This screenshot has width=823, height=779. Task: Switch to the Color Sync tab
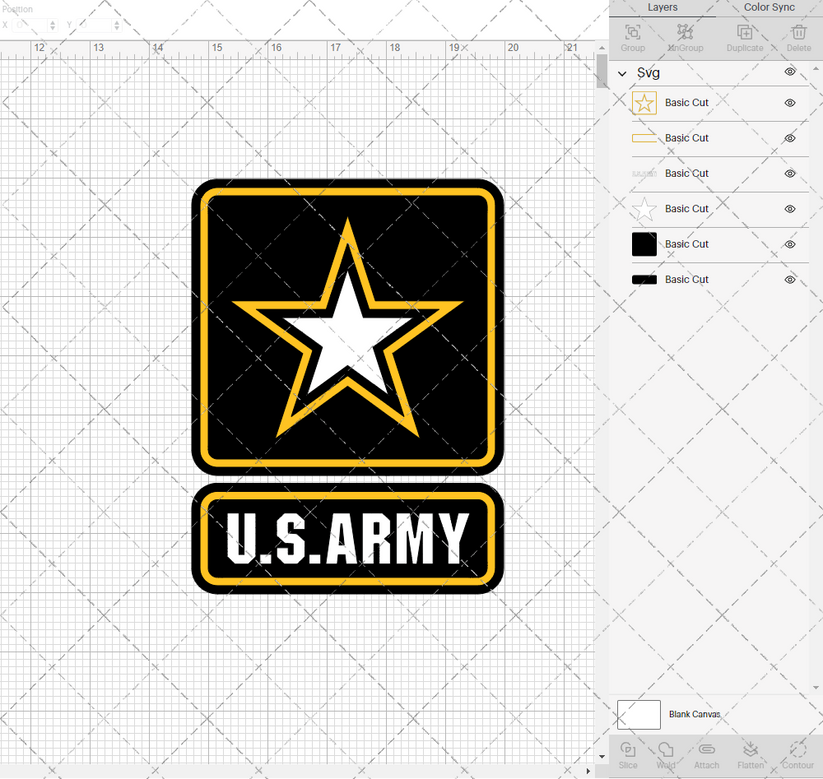(769, 7)
